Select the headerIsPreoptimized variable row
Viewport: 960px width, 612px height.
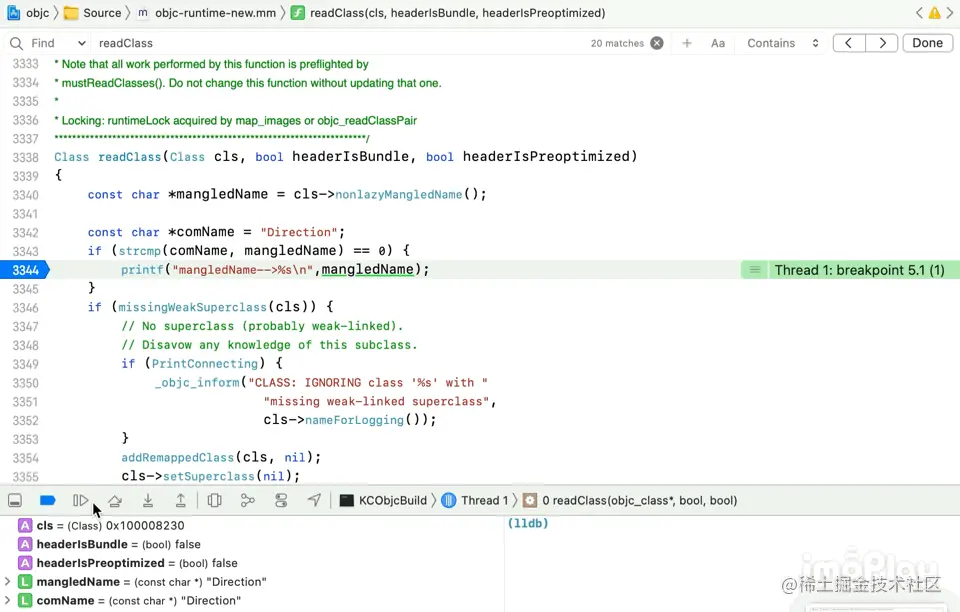coord(127,563)
